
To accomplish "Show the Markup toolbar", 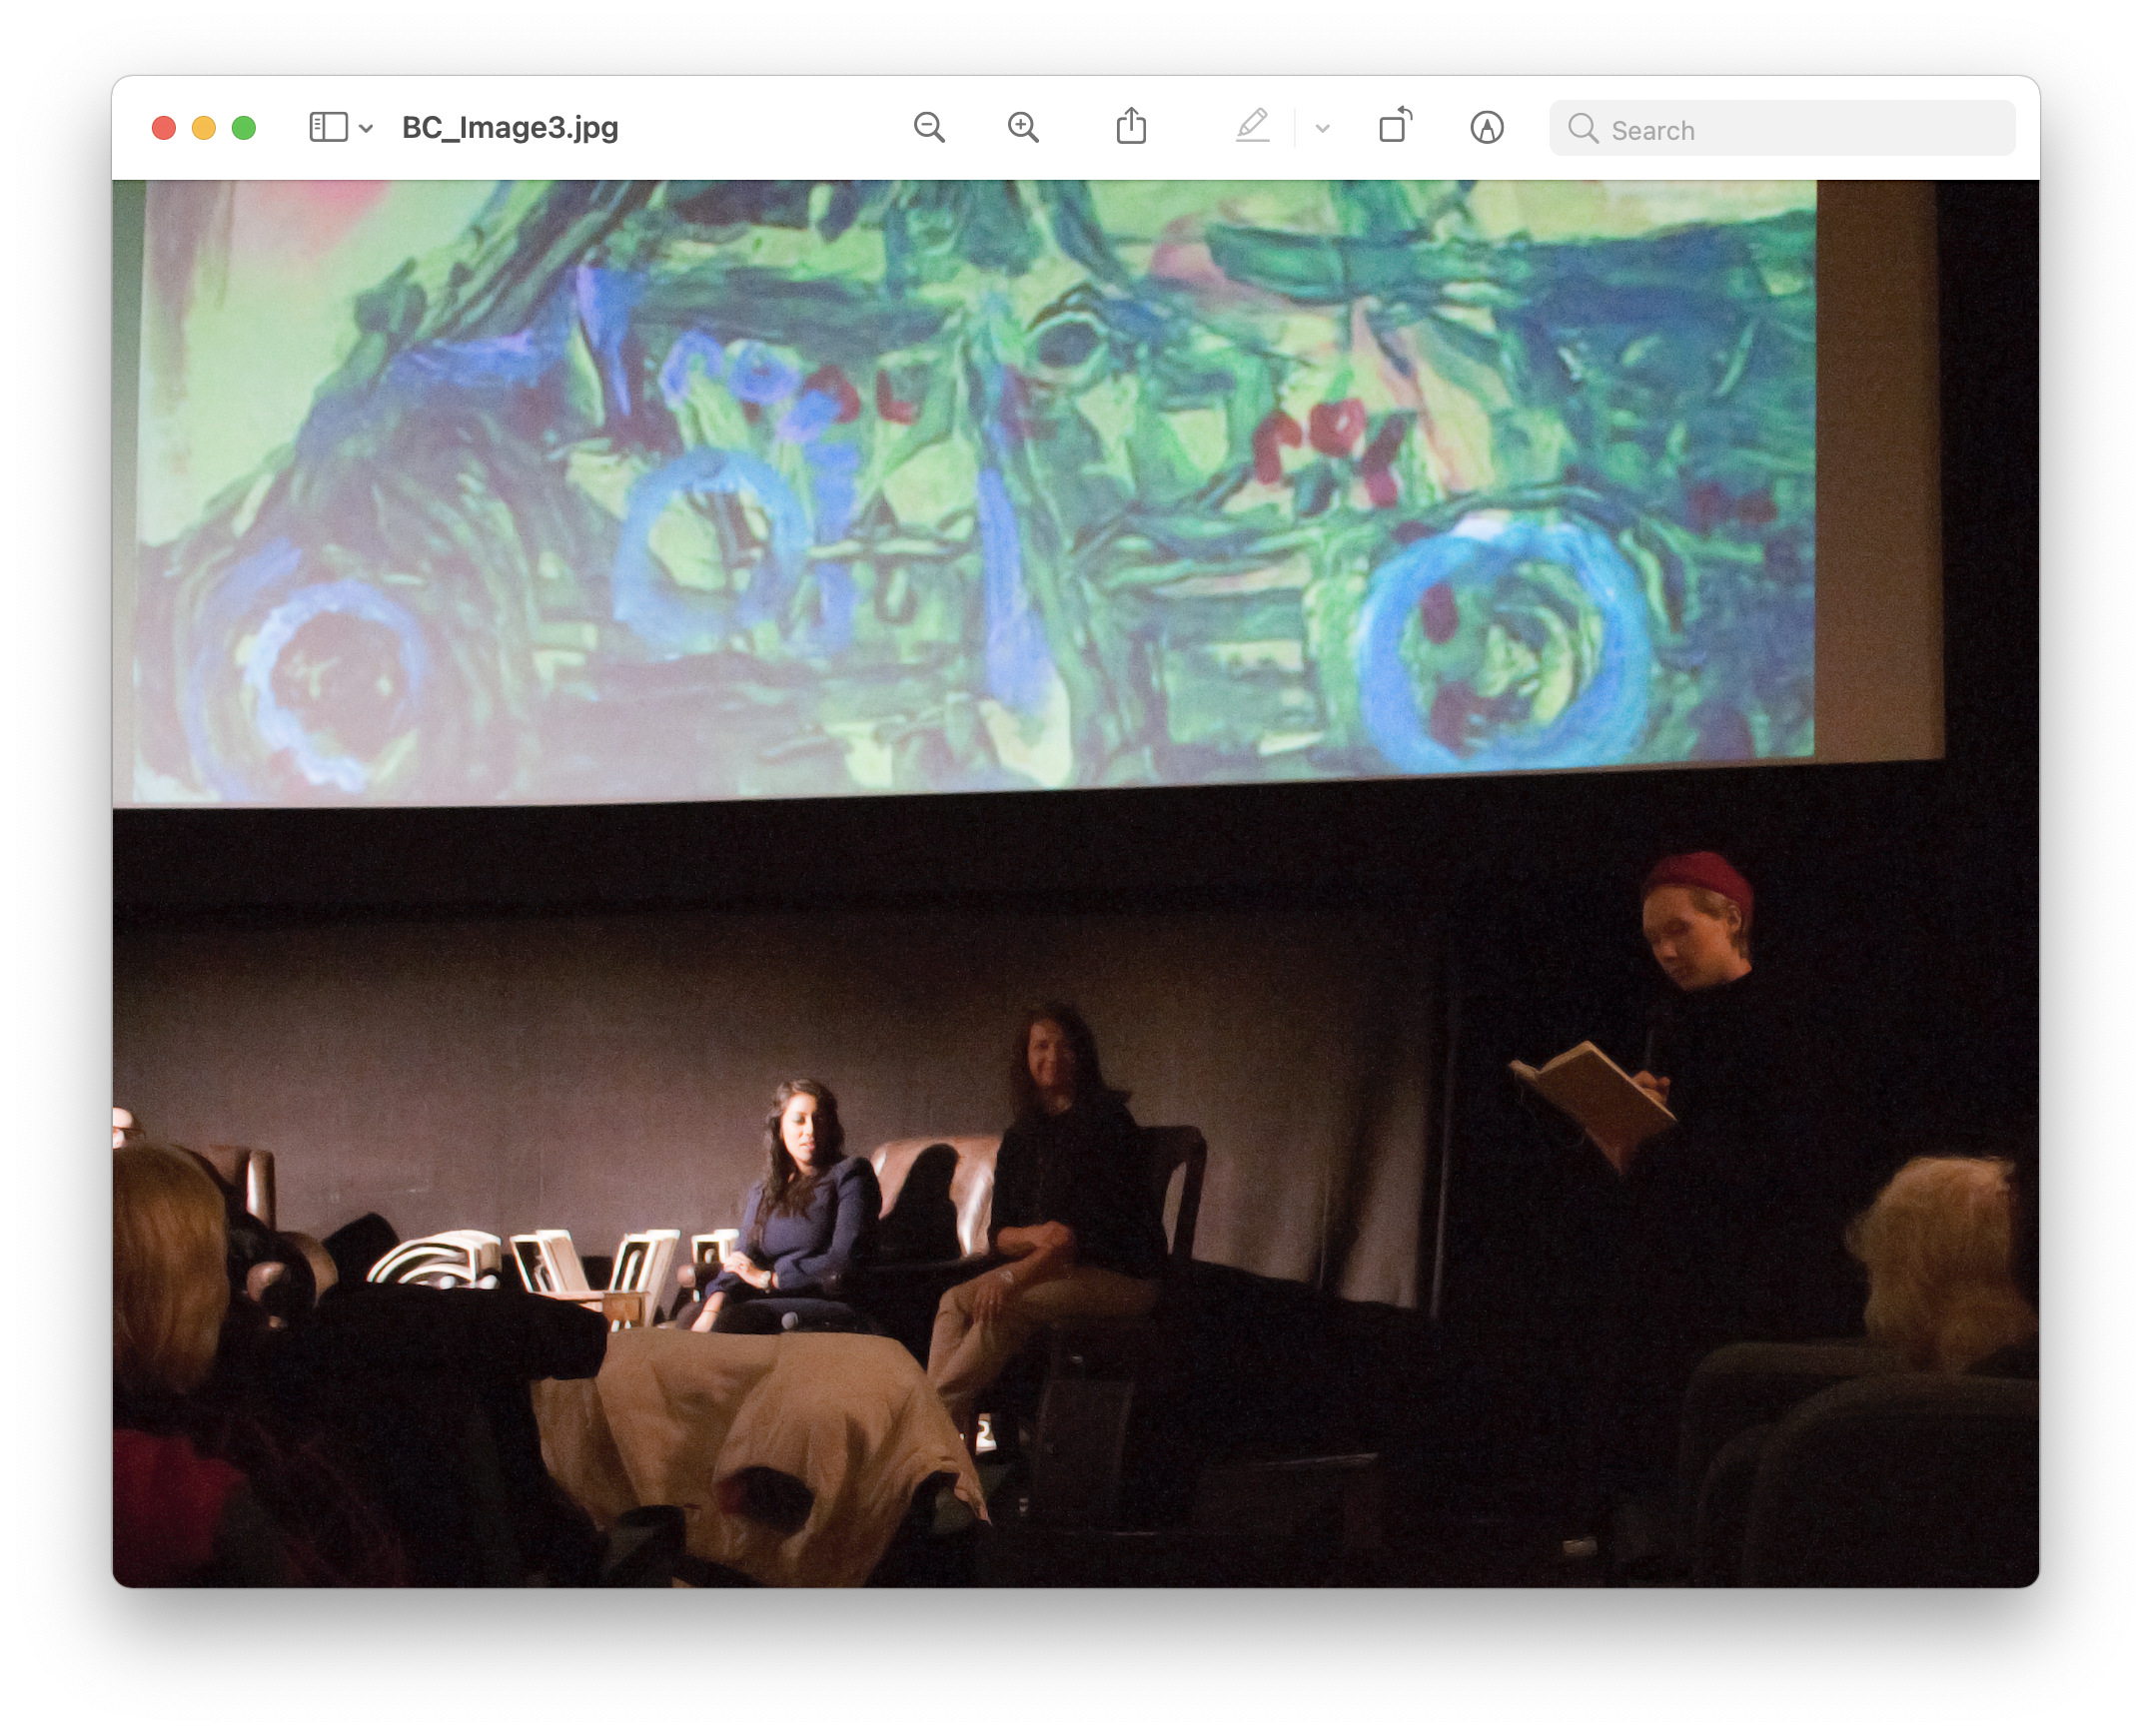I will (1487, 128).
